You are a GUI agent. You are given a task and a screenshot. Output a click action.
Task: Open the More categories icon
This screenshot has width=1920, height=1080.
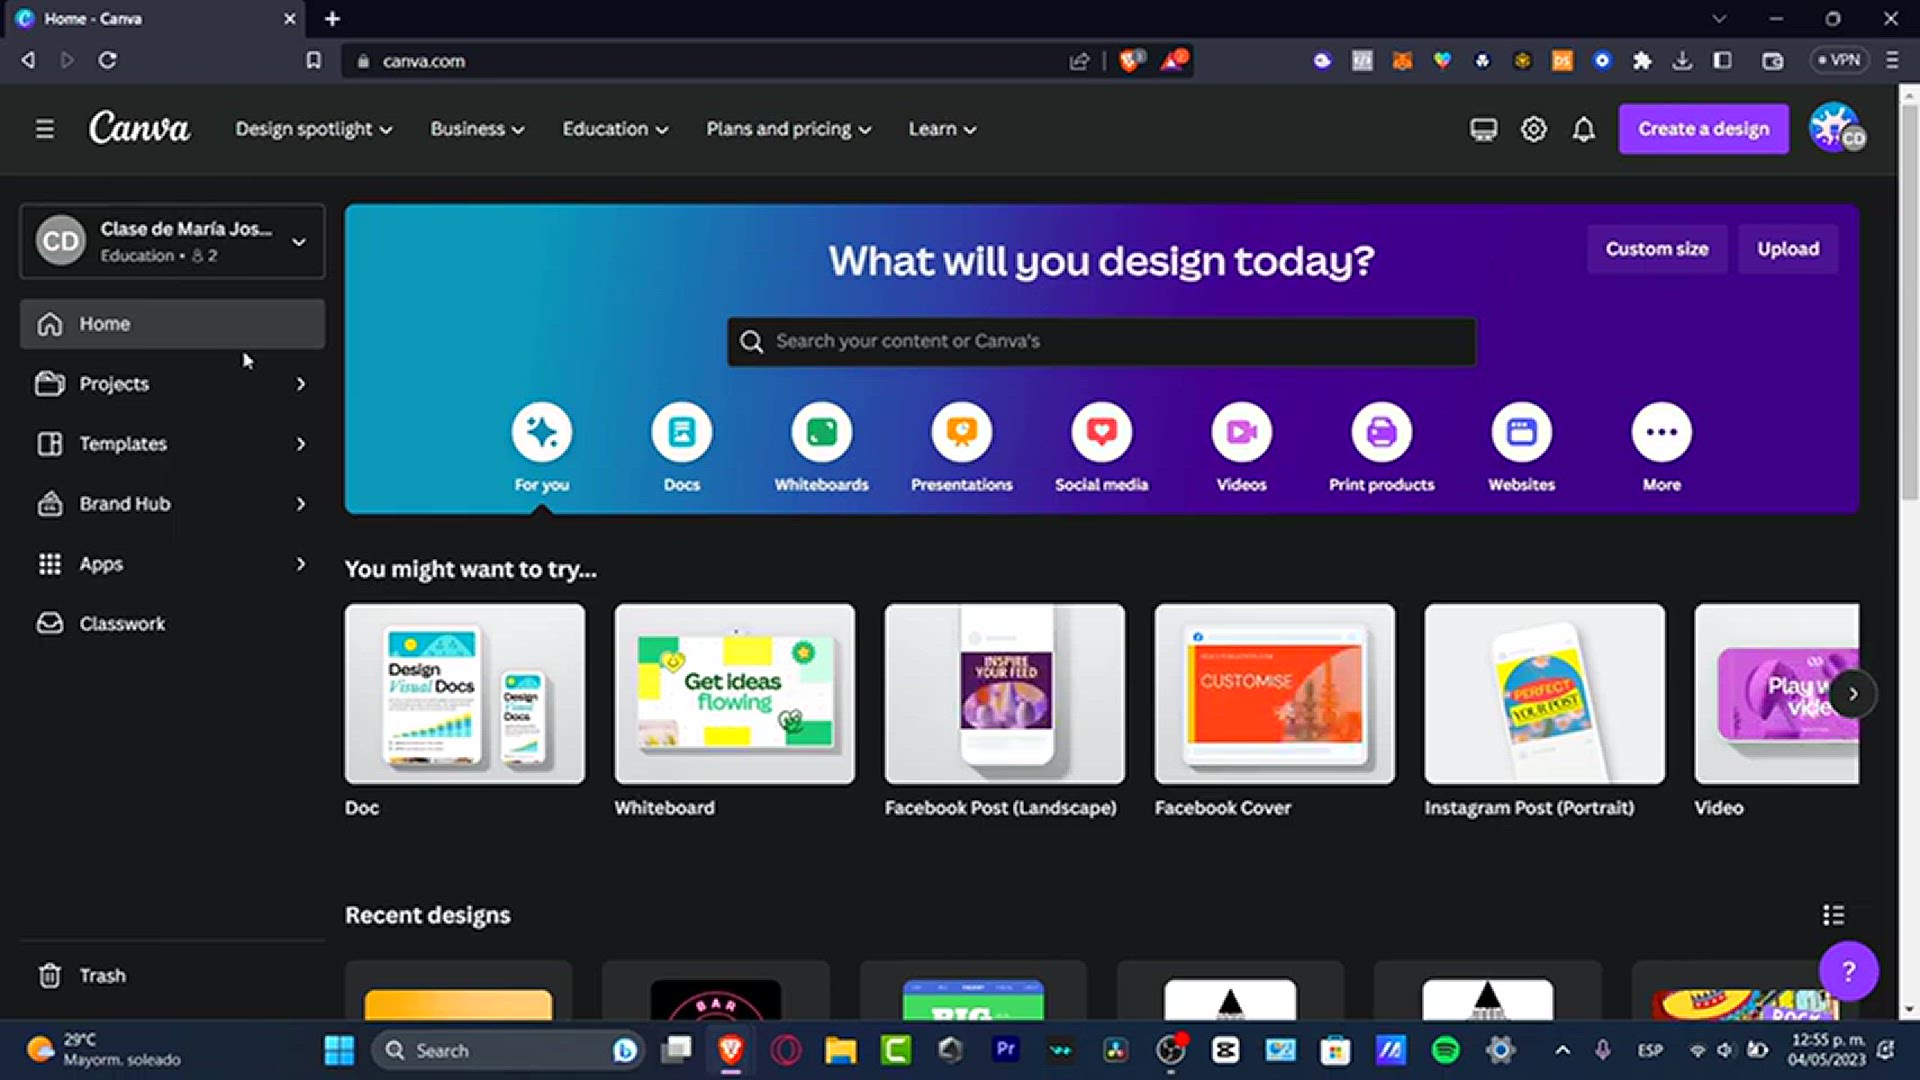1662,432
